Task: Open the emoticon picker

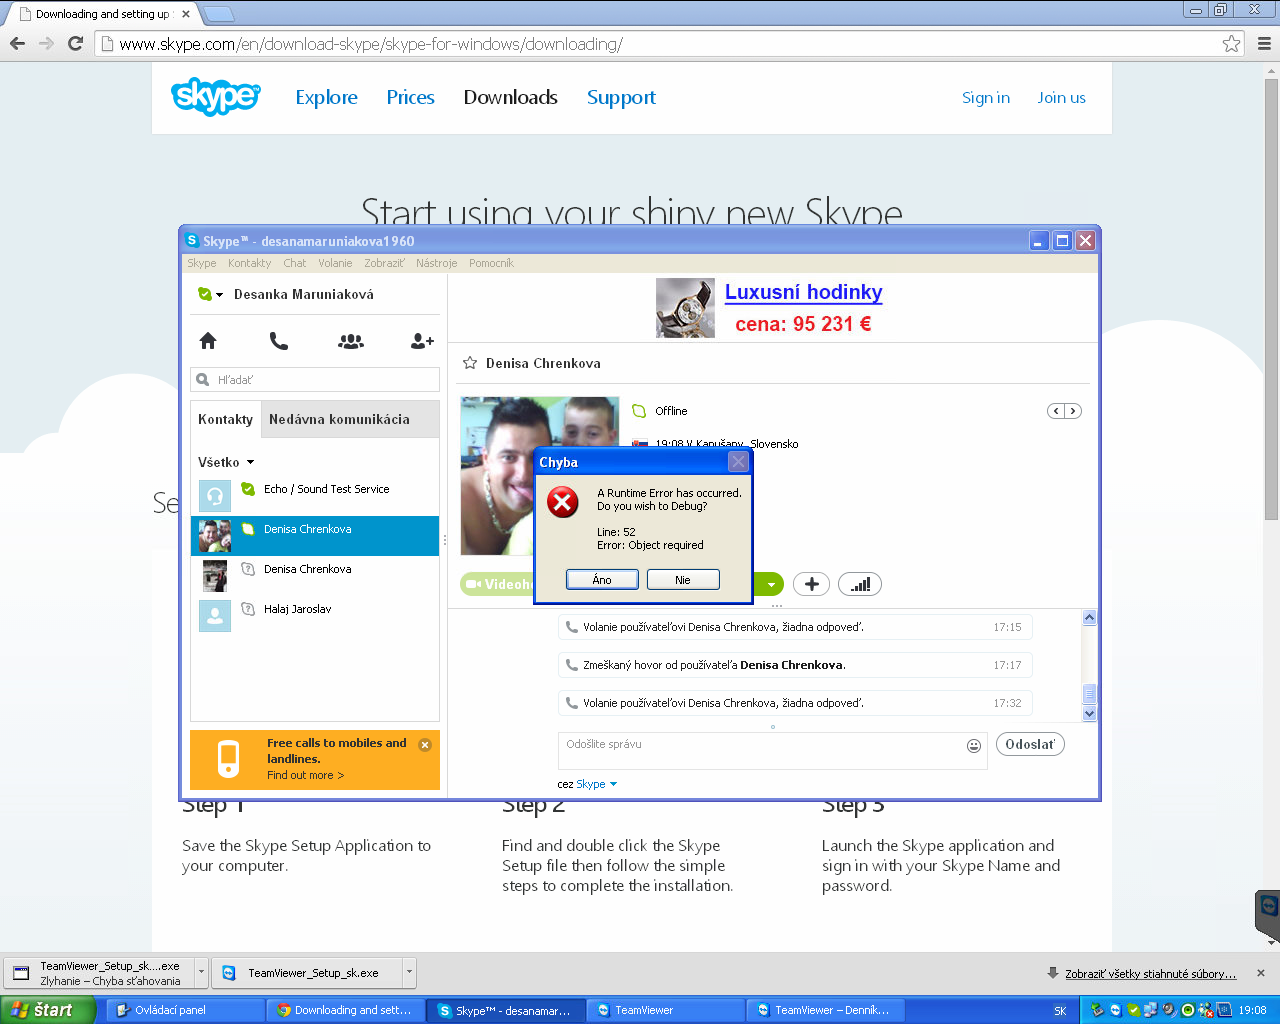Action: (974, 745)
